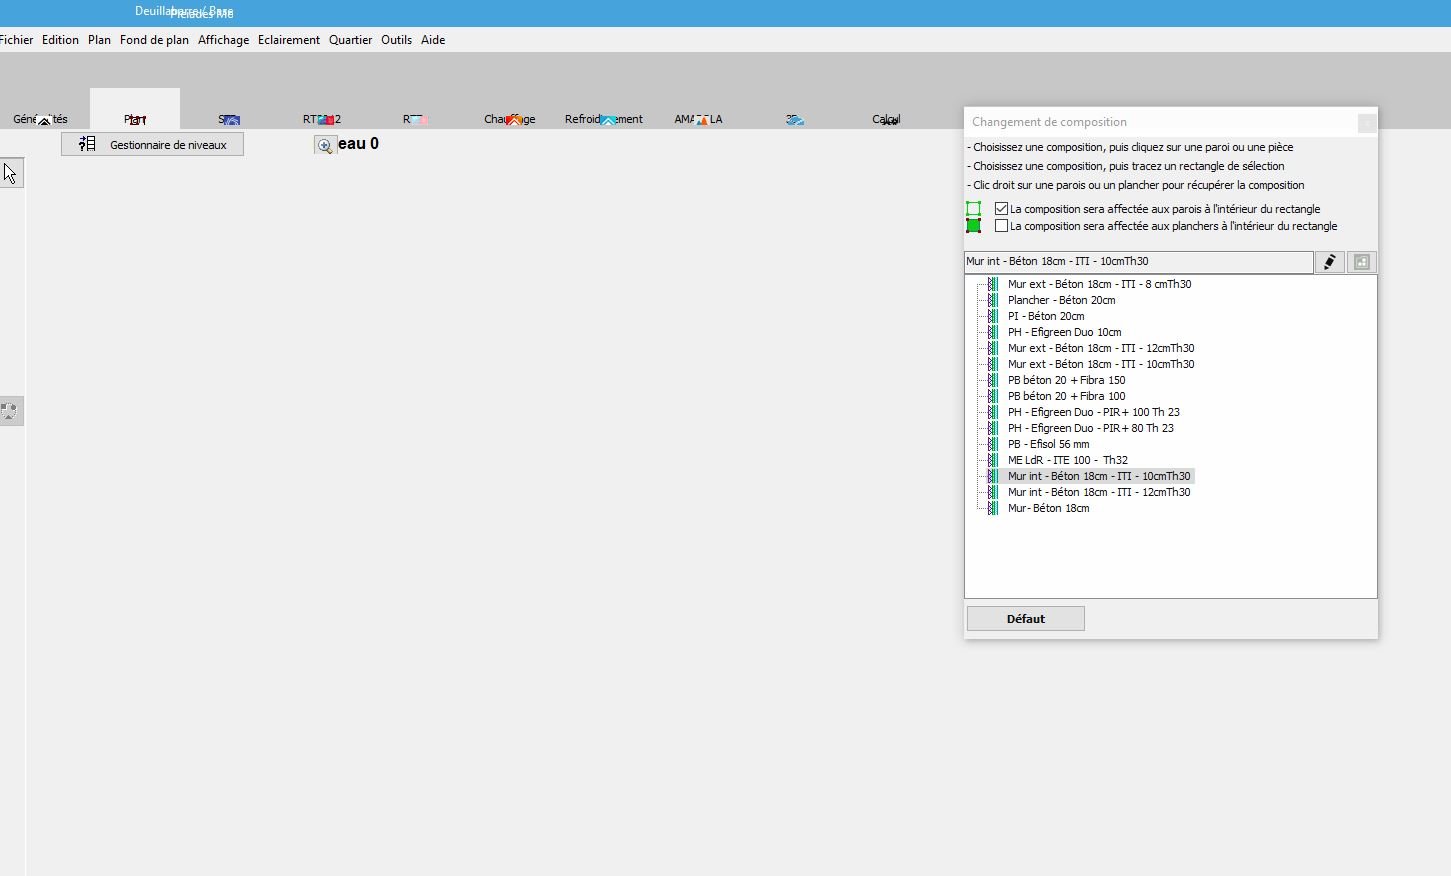
Task: Switch to the Chauffage tab
Action: [509, 119]
